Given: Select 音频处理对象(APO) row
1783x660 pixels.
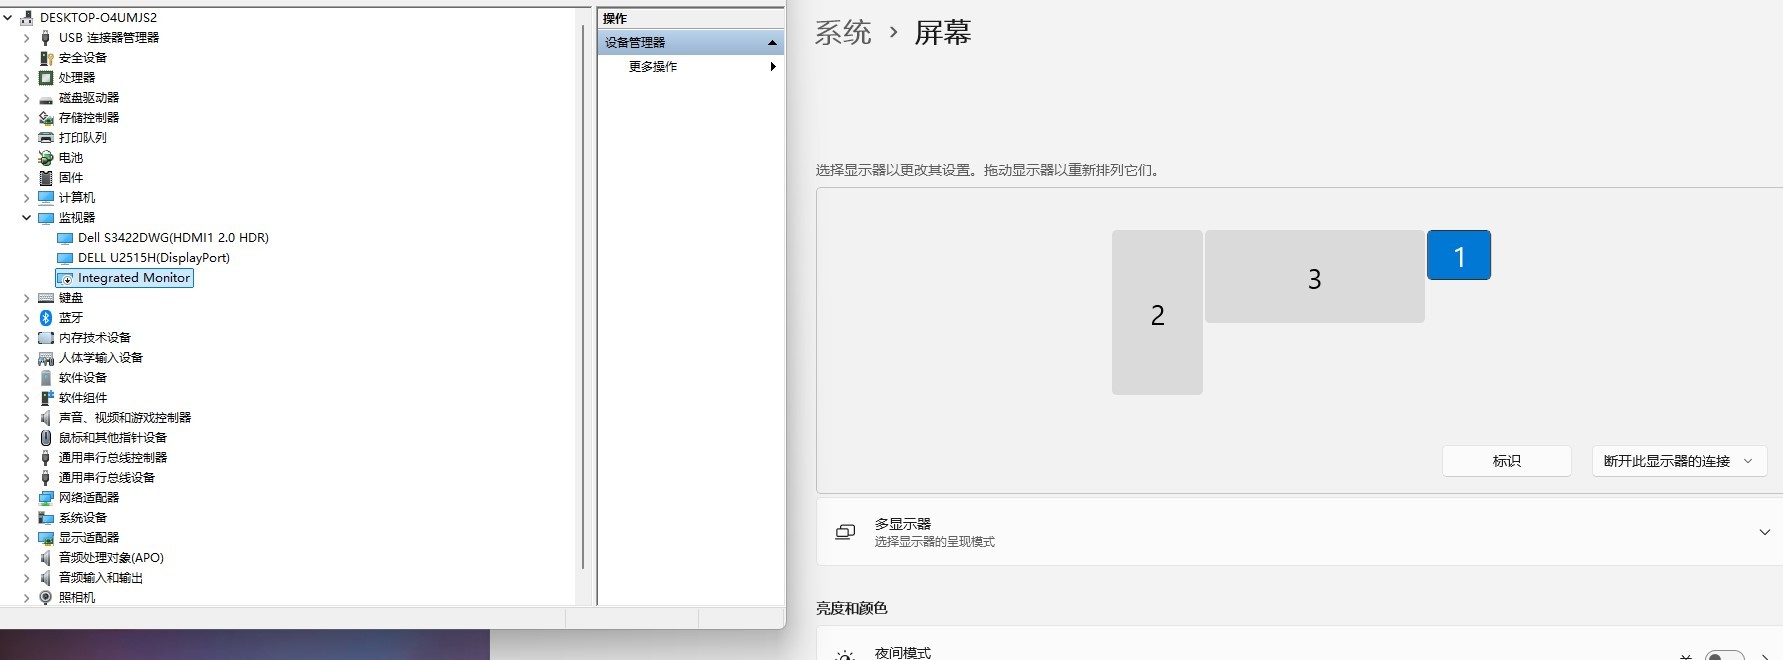Looking at the screenshot, I should 111,557.
